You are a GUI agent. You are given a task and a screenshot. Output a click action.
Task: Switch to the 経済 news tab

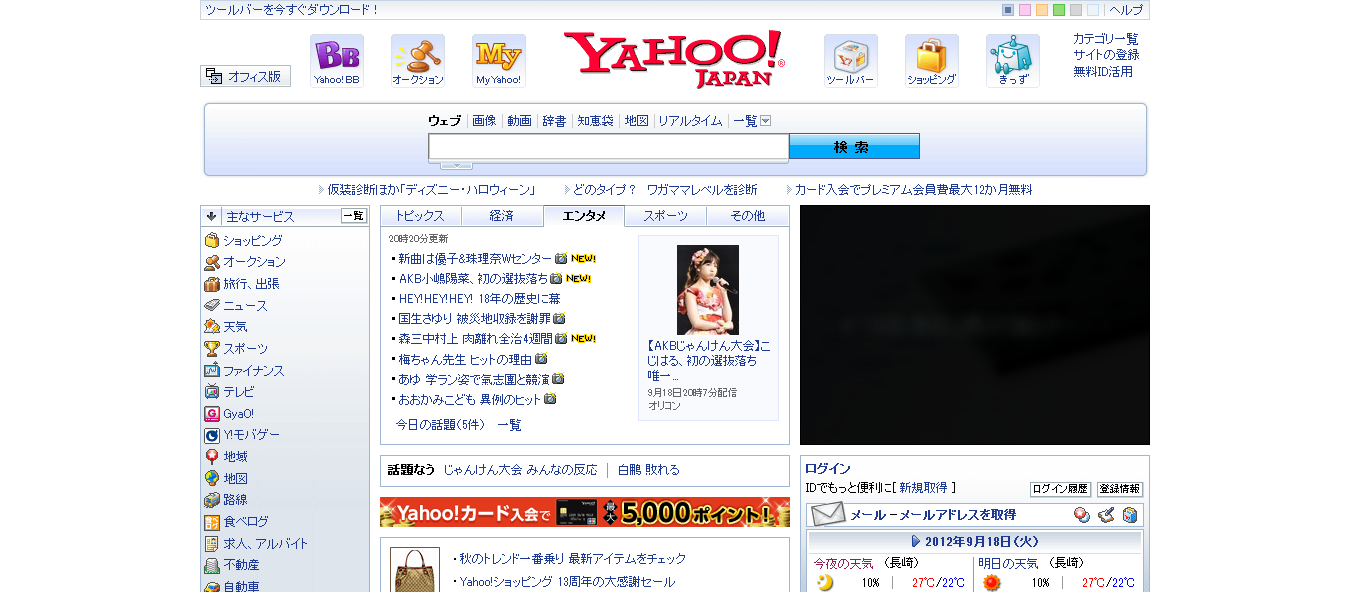(502, 216)
